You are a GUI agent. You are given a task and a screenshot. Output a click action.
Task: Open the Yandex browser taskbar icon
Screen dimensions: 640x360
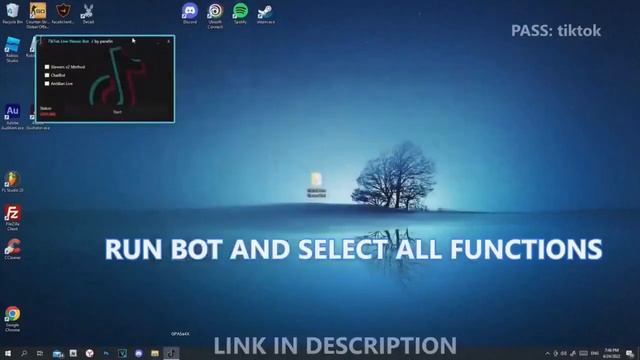click(89, 353)
